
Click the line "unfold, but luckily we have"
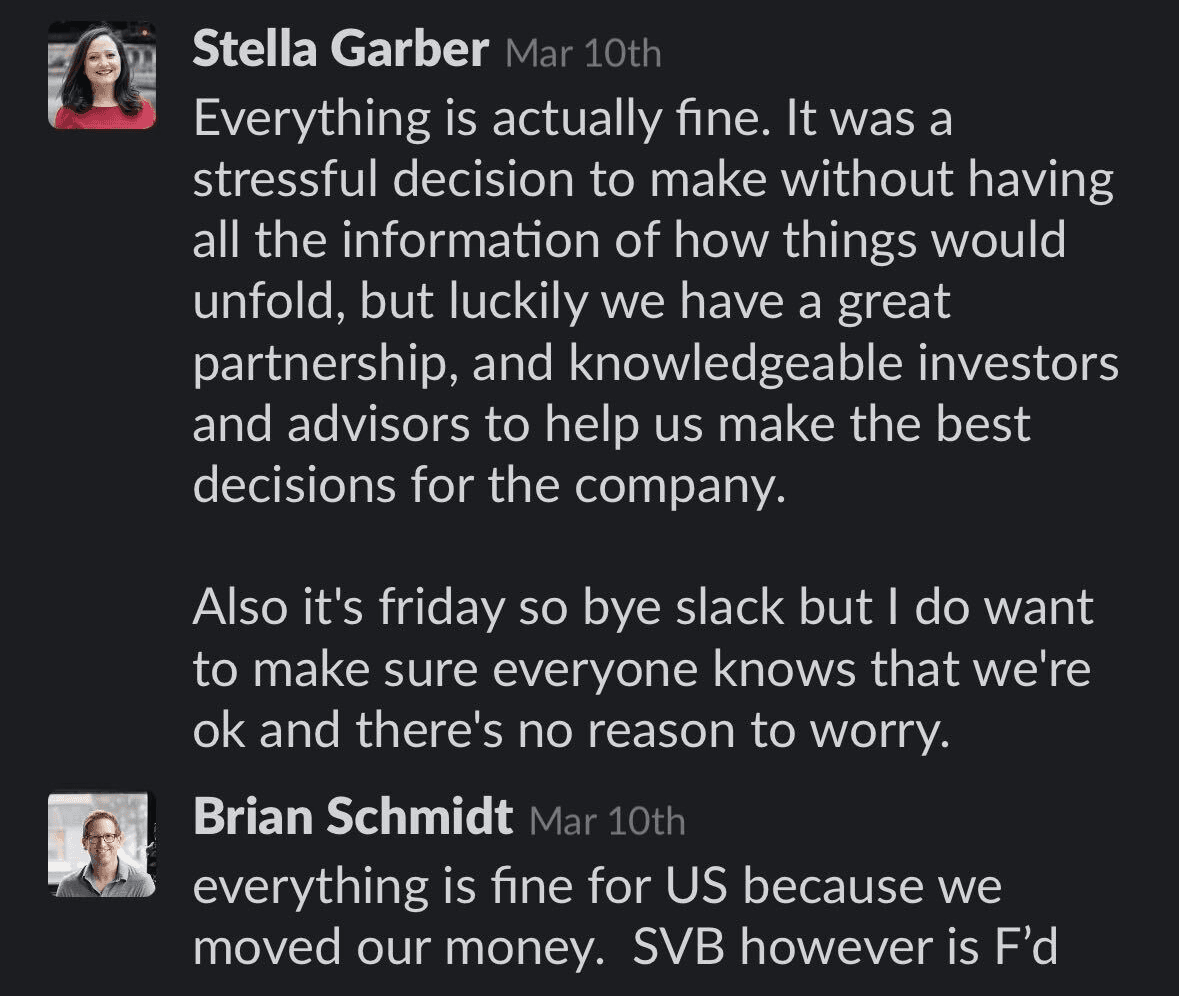[x=570, y=303]
